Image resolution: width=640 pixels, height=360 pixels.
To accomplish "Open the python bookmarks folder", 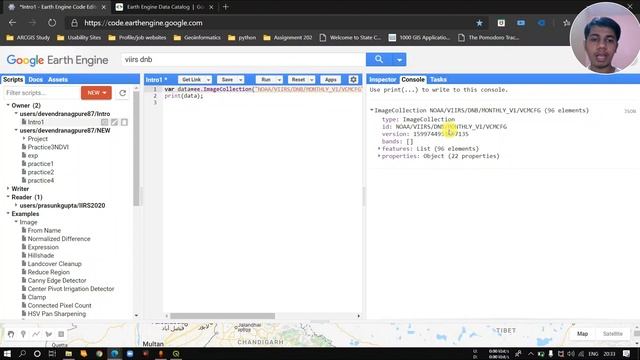I will [242, 38].
